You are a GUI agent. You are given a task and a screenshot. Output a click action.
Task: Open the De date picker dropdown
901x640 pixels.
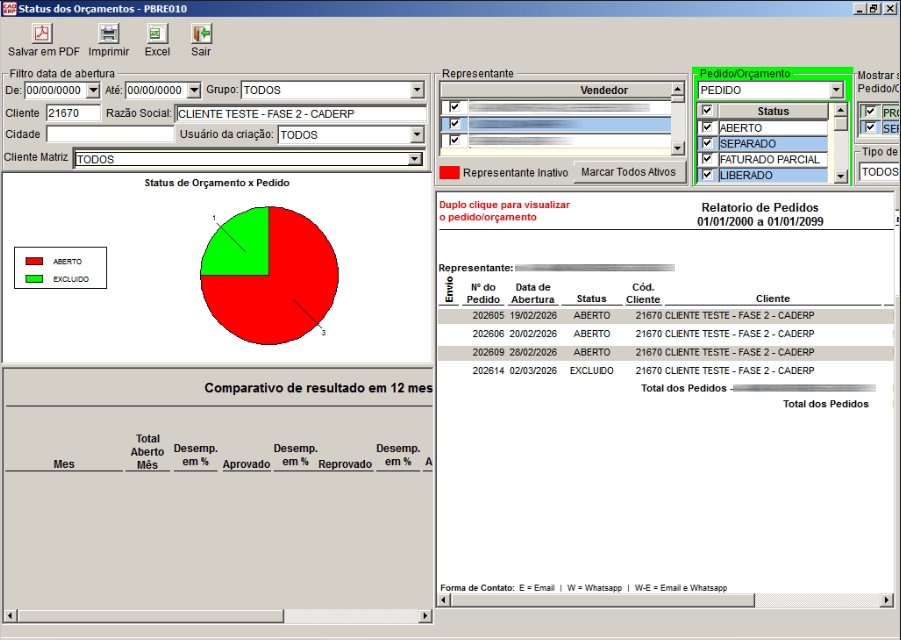[x=93, y=90]
